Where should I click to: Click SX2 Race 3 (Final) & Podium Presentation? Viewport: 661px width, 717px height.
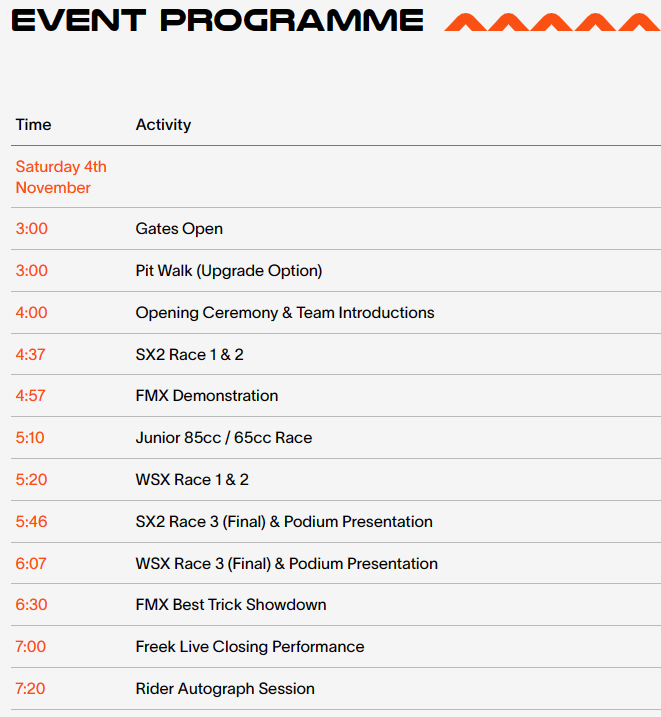284,522
